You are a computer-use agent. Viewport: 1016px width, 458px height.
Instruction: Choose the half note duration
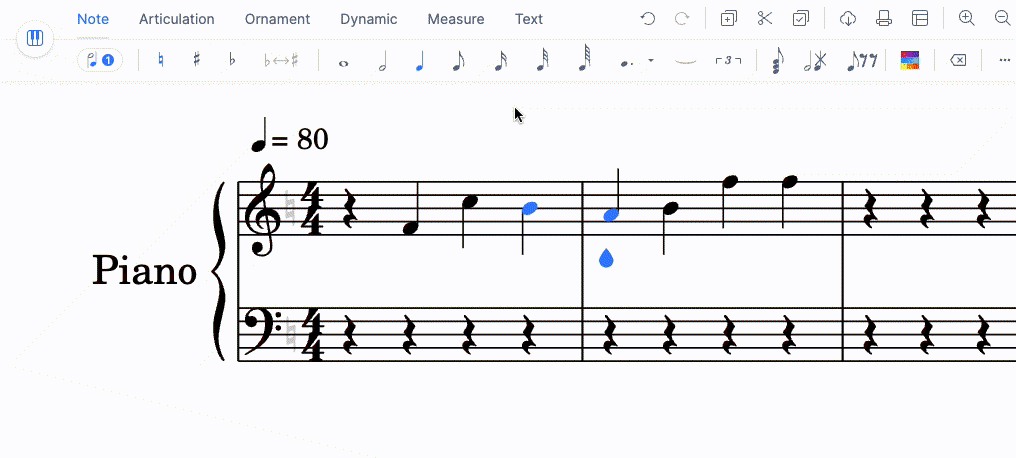point(382,61)
